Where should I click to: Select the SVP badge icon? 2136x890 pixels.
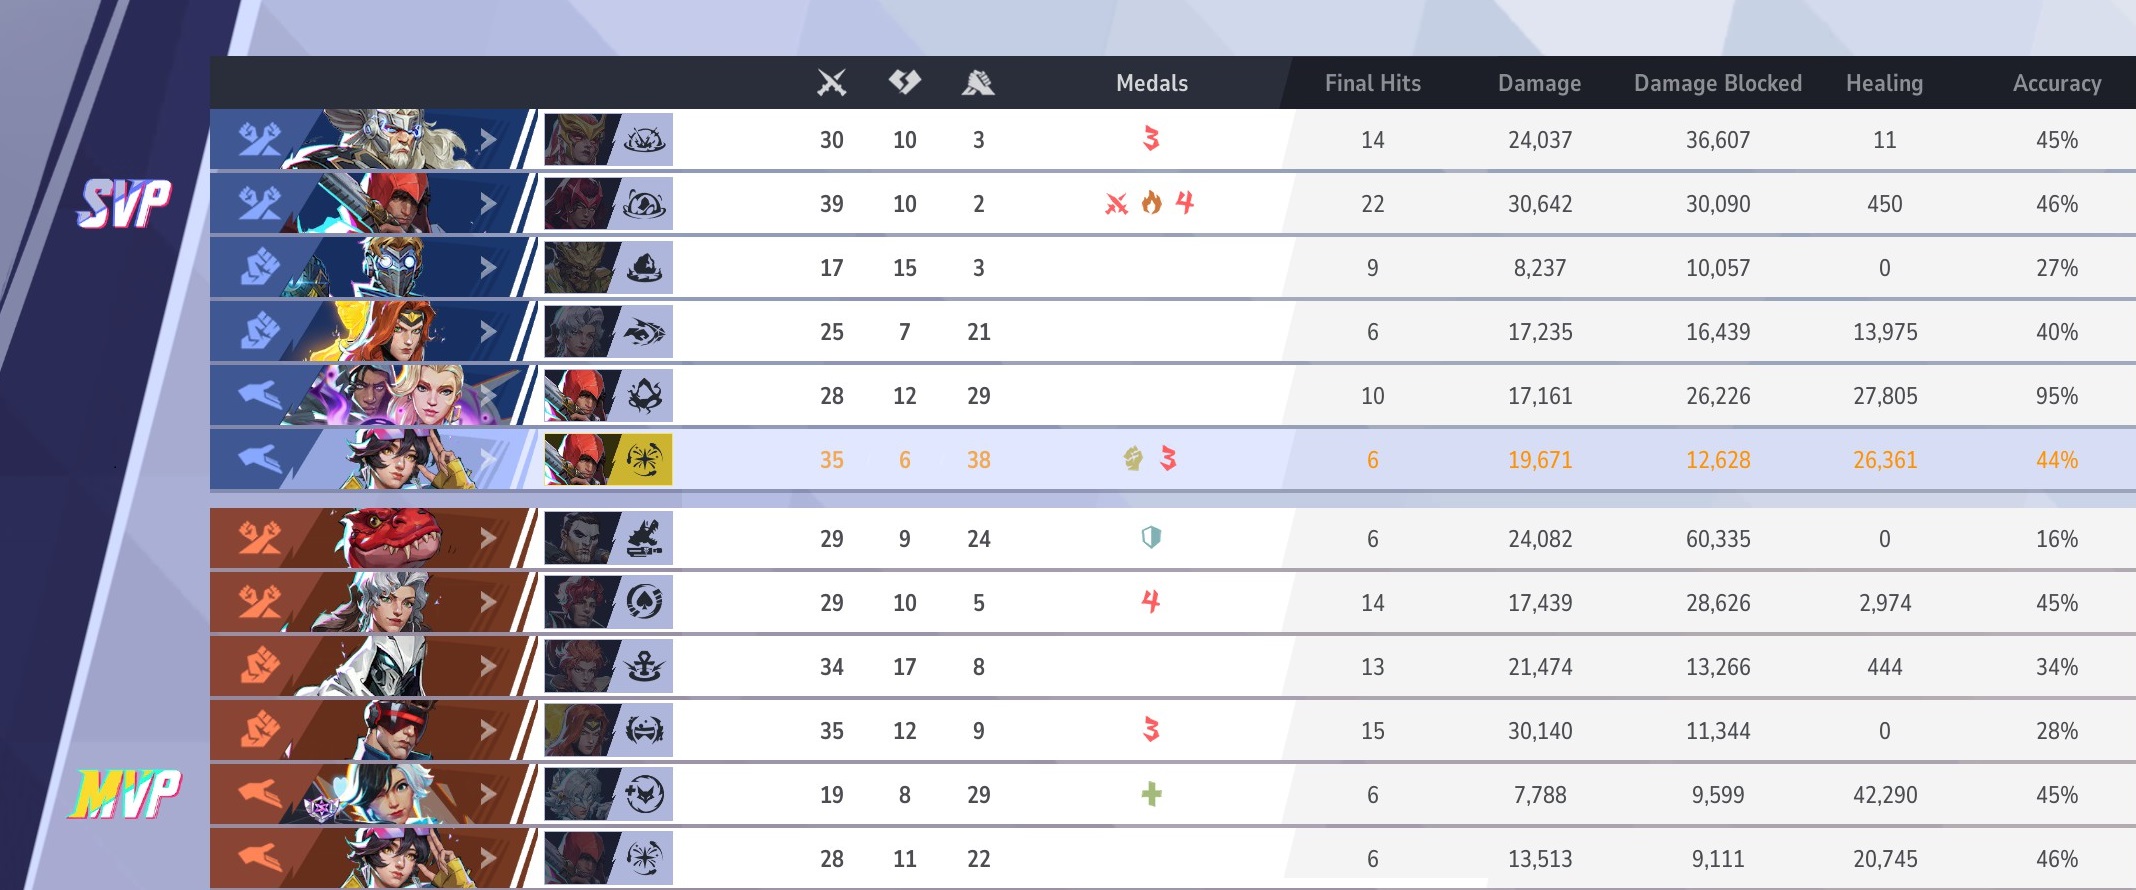[x=125, y=203]
